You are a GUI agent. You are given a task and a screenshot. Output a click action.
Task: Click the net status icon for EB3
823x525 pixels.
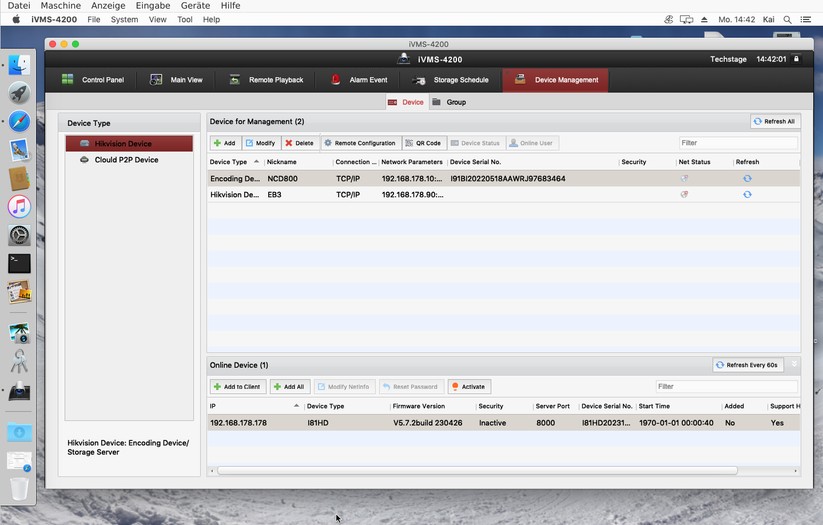point(684,194)
